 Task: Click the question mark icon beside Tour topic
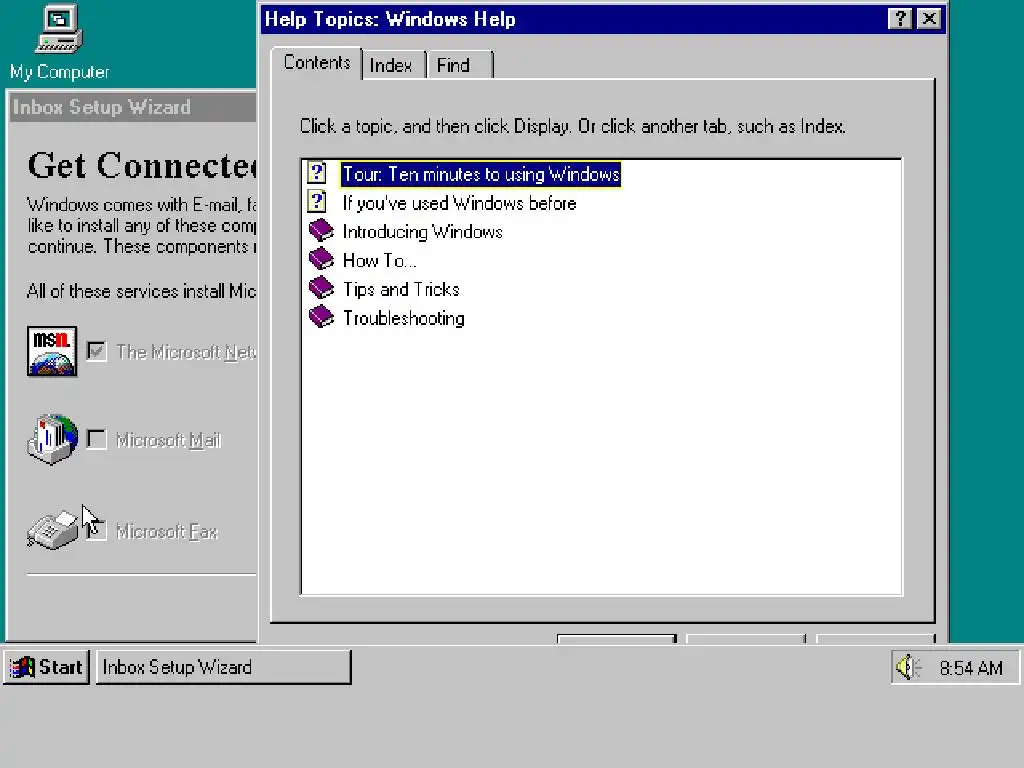coord(317,173)
